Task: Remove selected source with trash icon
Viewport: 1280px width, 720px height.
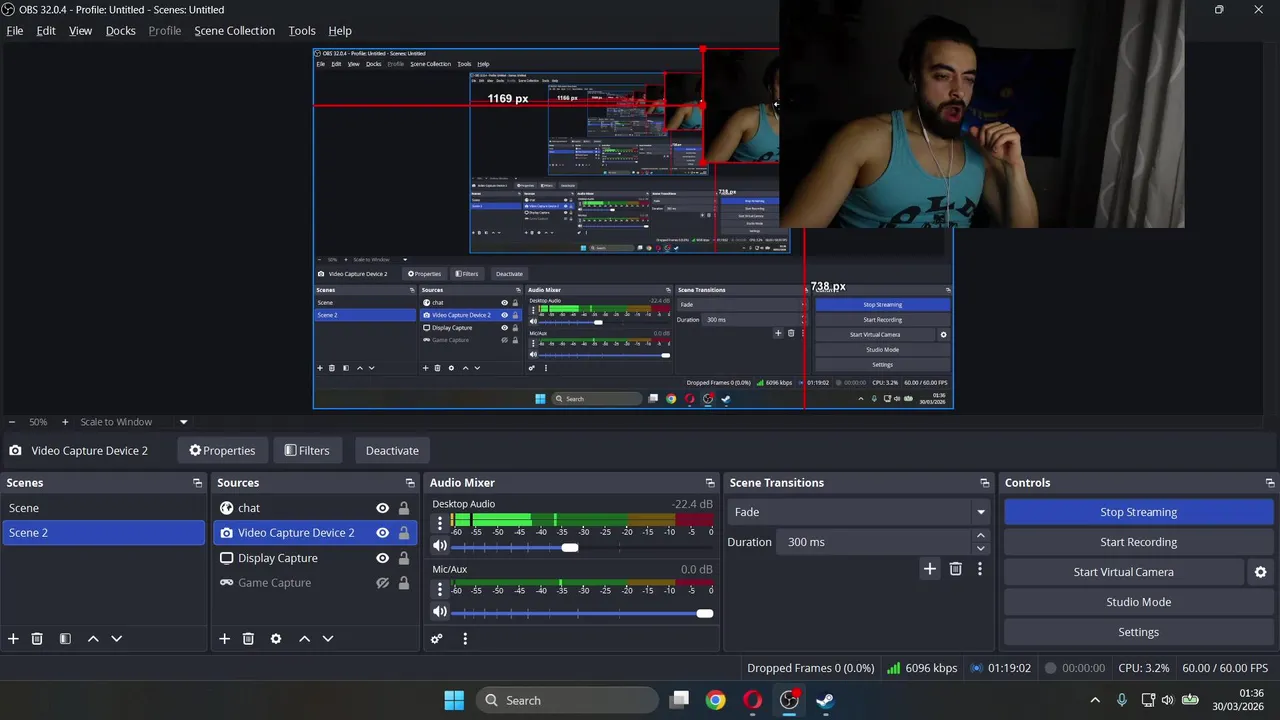Action: pos(248,638)
